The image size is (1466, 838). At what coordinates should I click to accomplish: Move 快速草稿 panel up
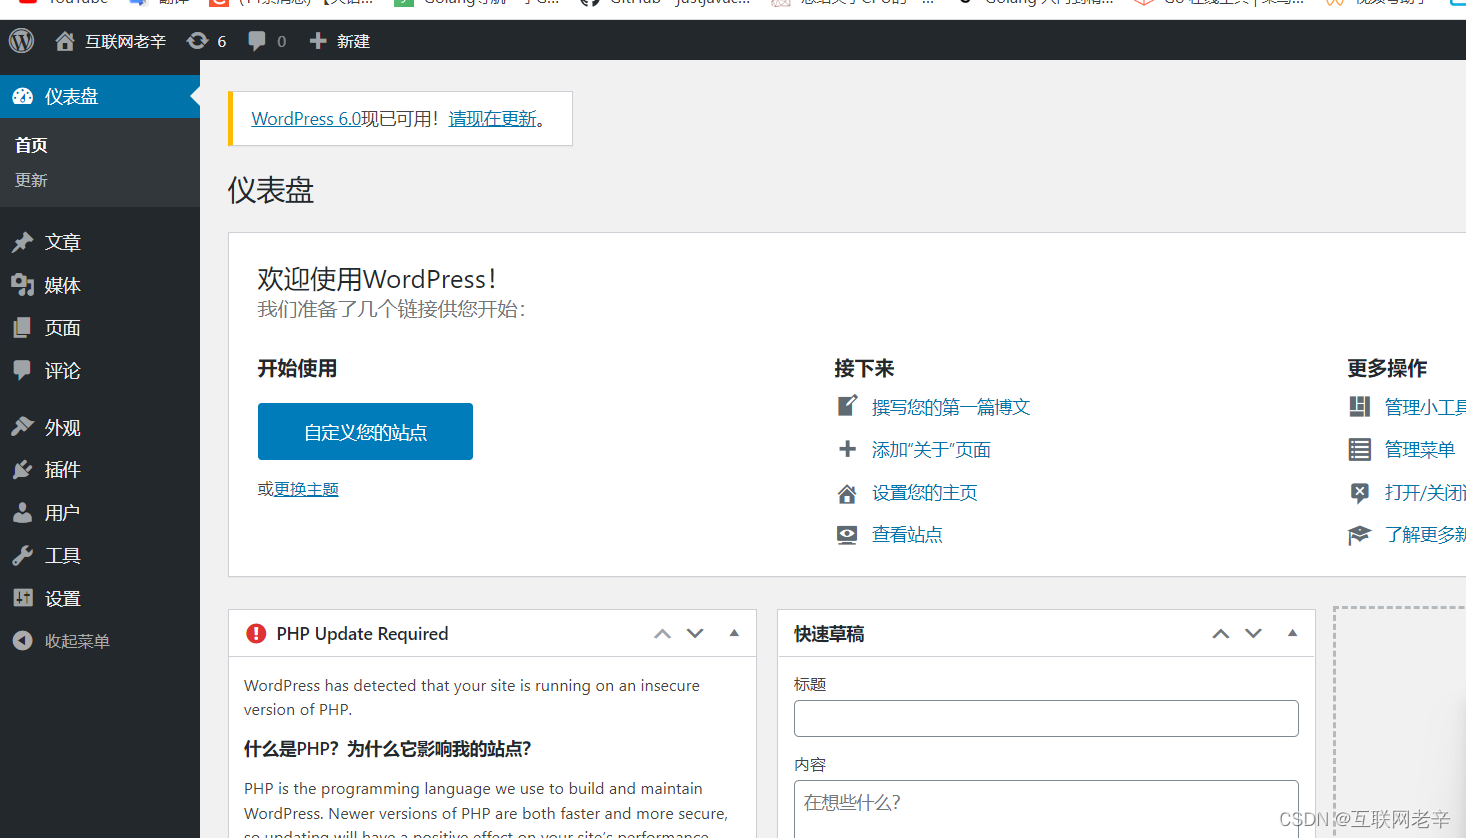click(x=1221, y=633)
